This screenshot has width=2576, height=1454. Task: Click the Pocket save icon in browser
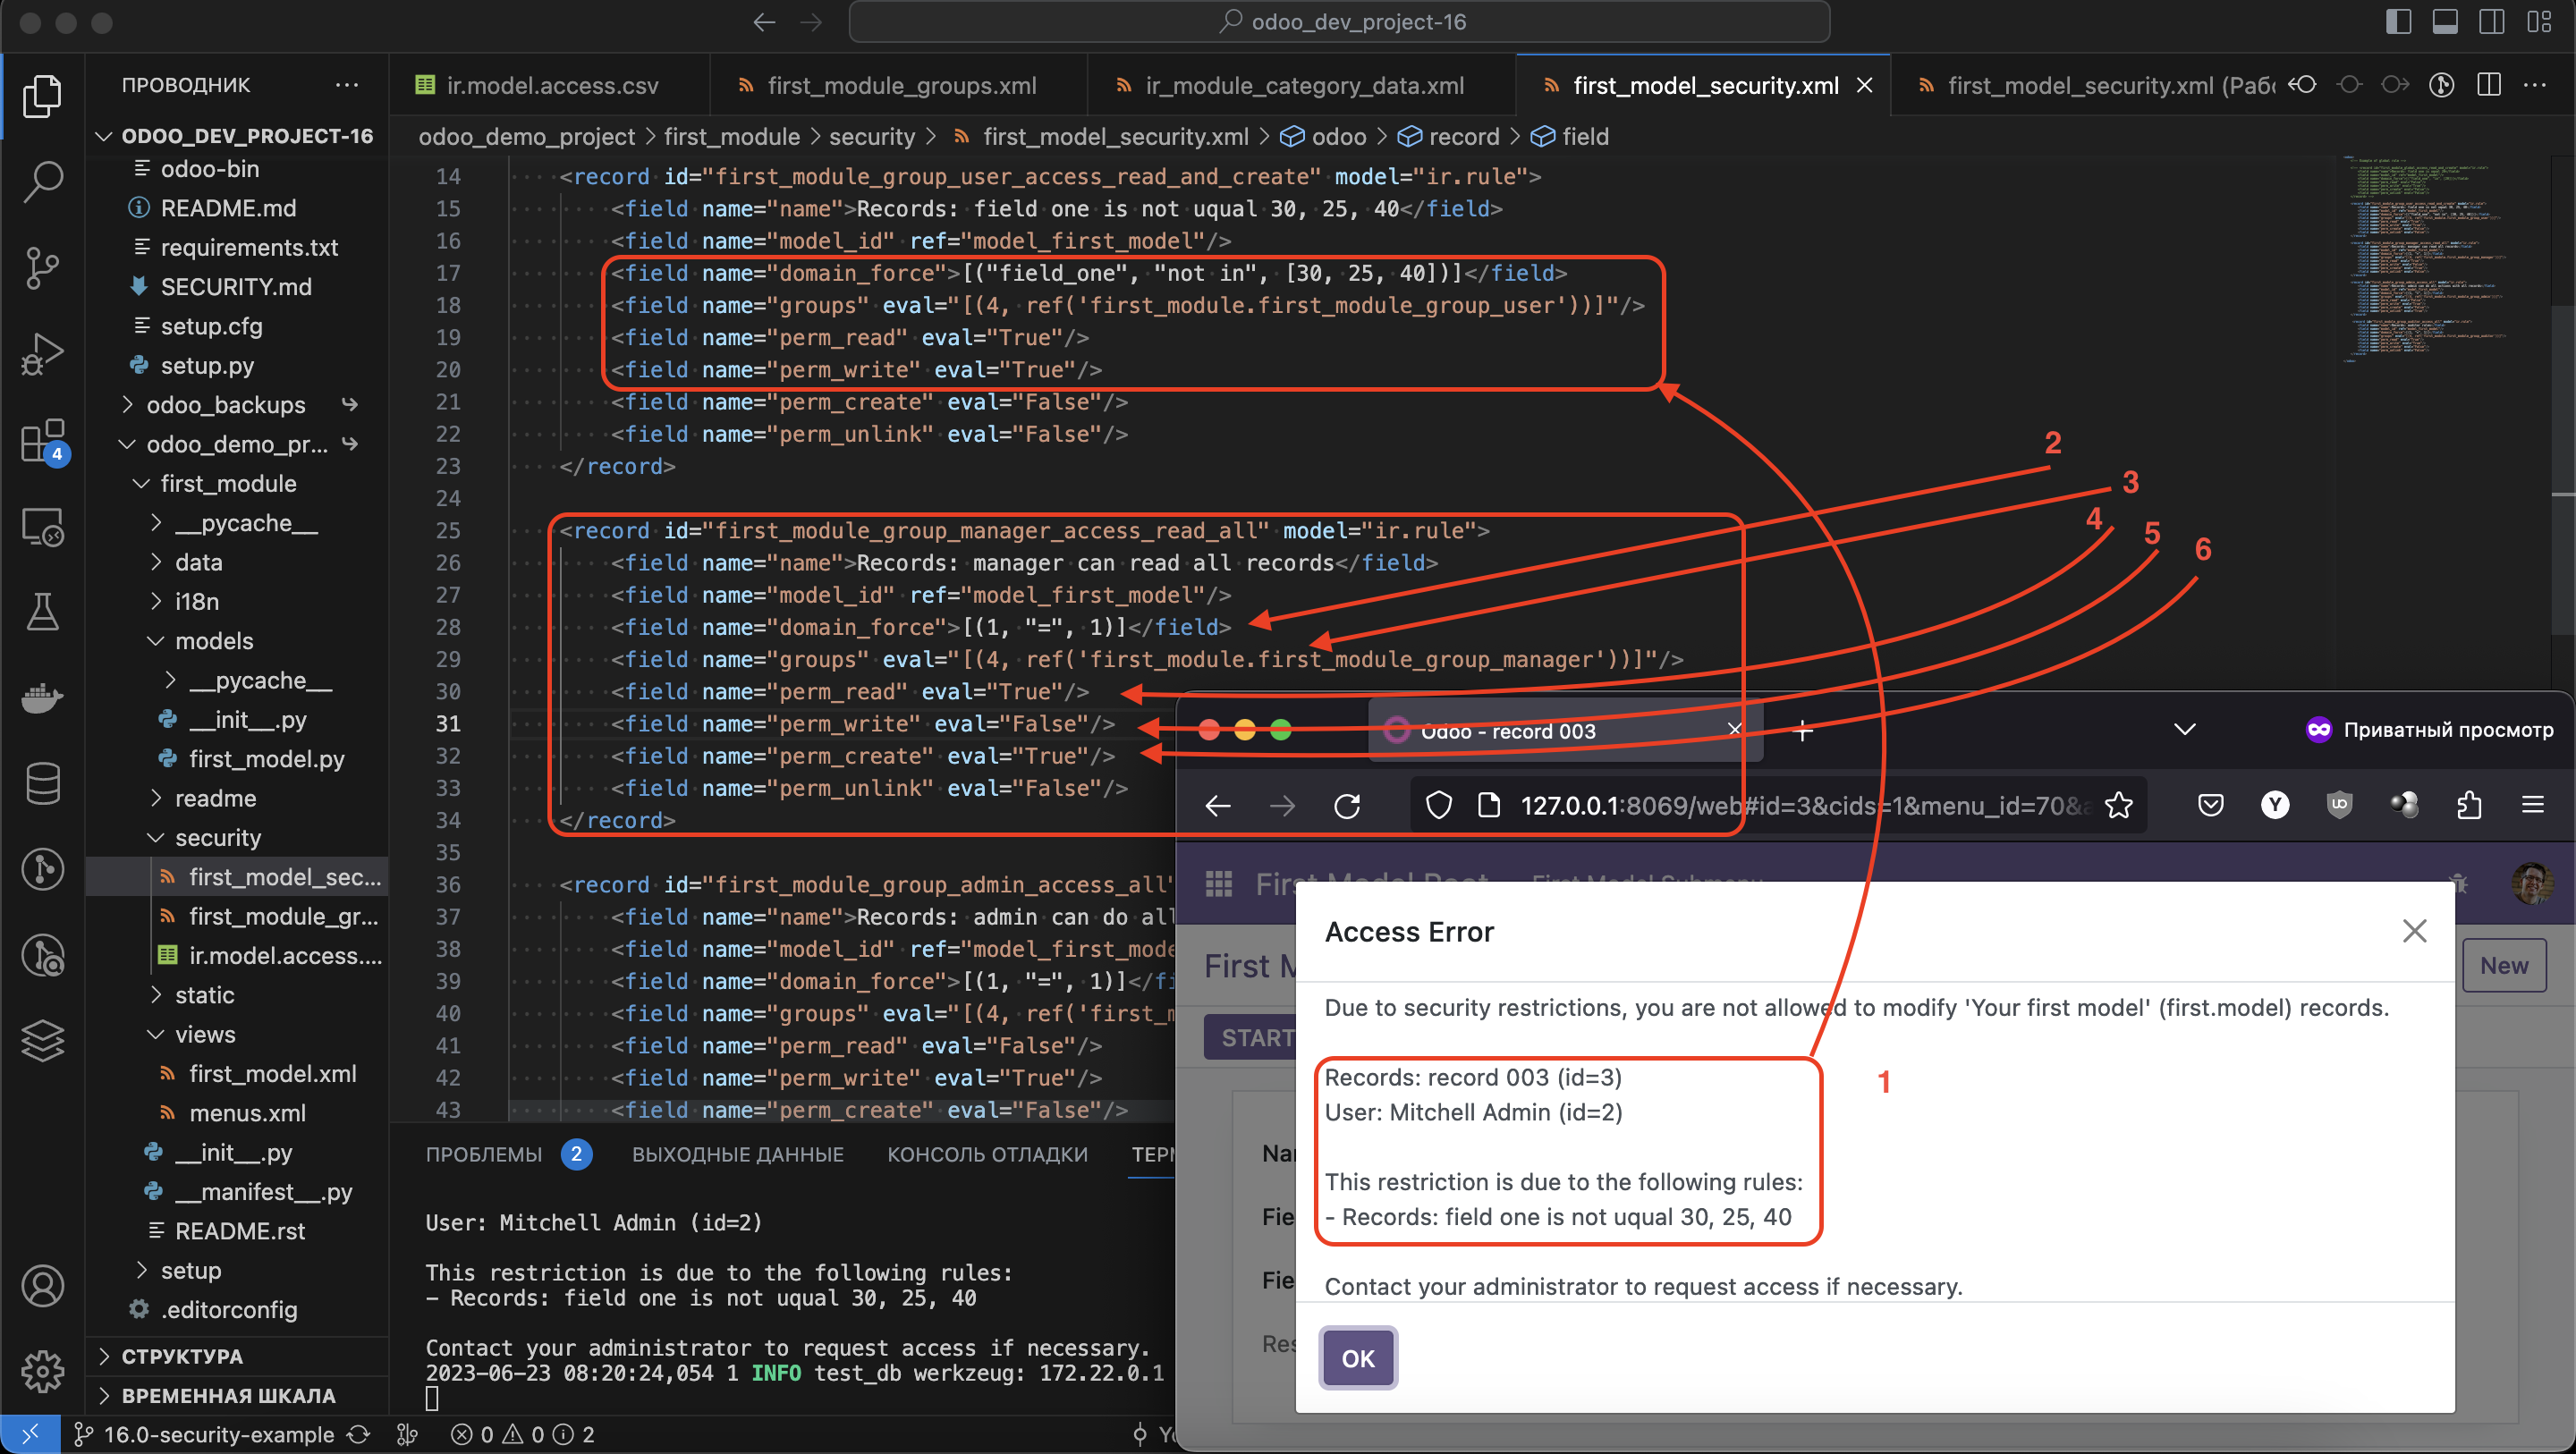point(2210,805)
